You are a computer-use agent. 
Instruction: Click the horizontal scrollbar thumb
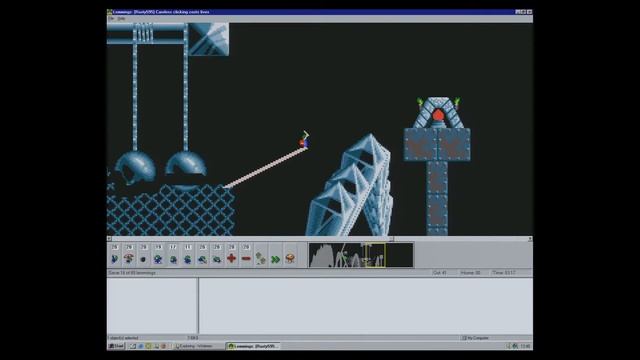coord(391,239)
